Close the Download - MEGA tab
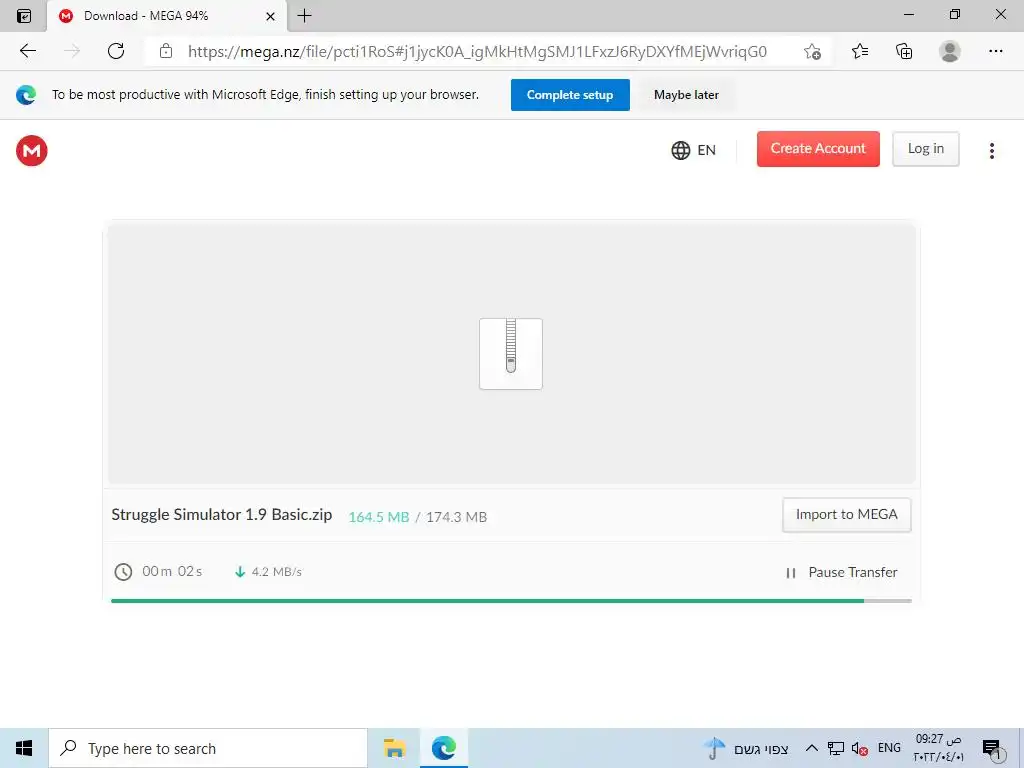Image resolution: width=1024 pixels, height=768 pixels. click(270, 16)
